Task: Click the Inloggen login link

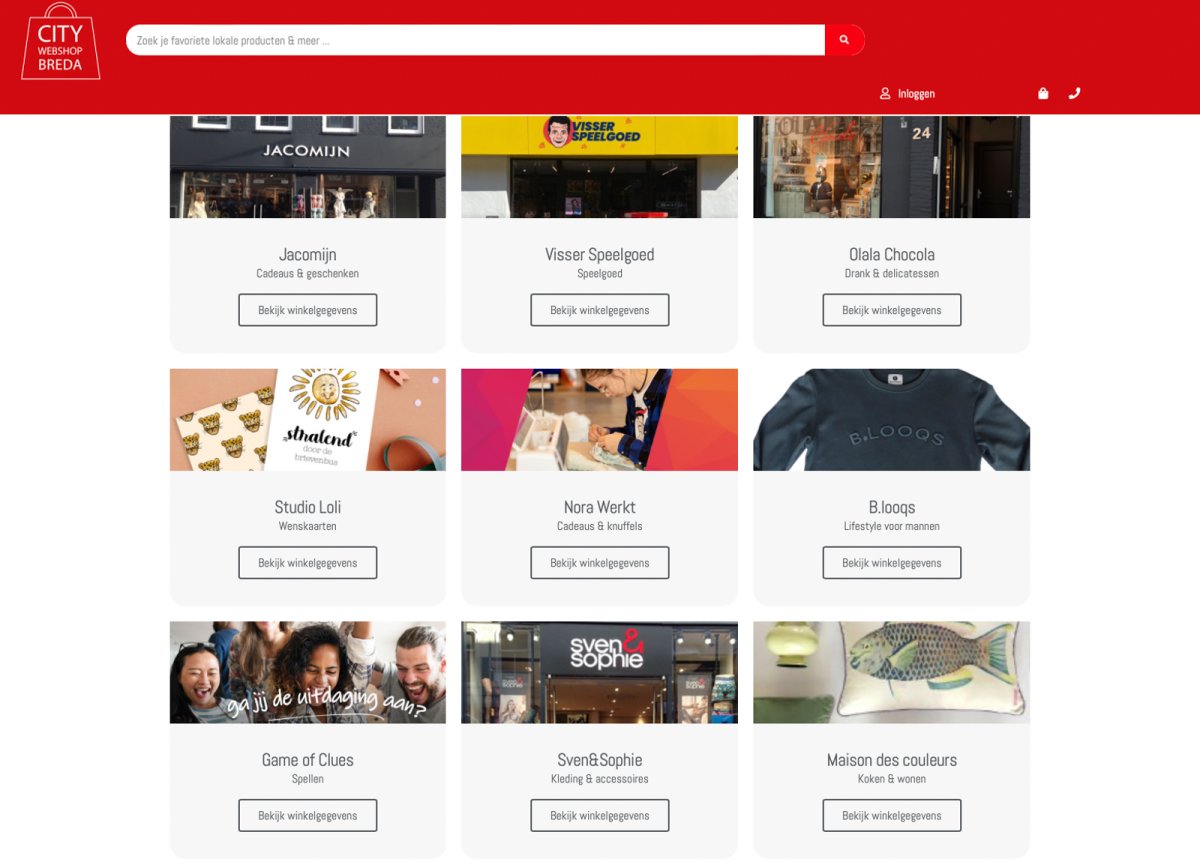Action: (x=916, y=93)
